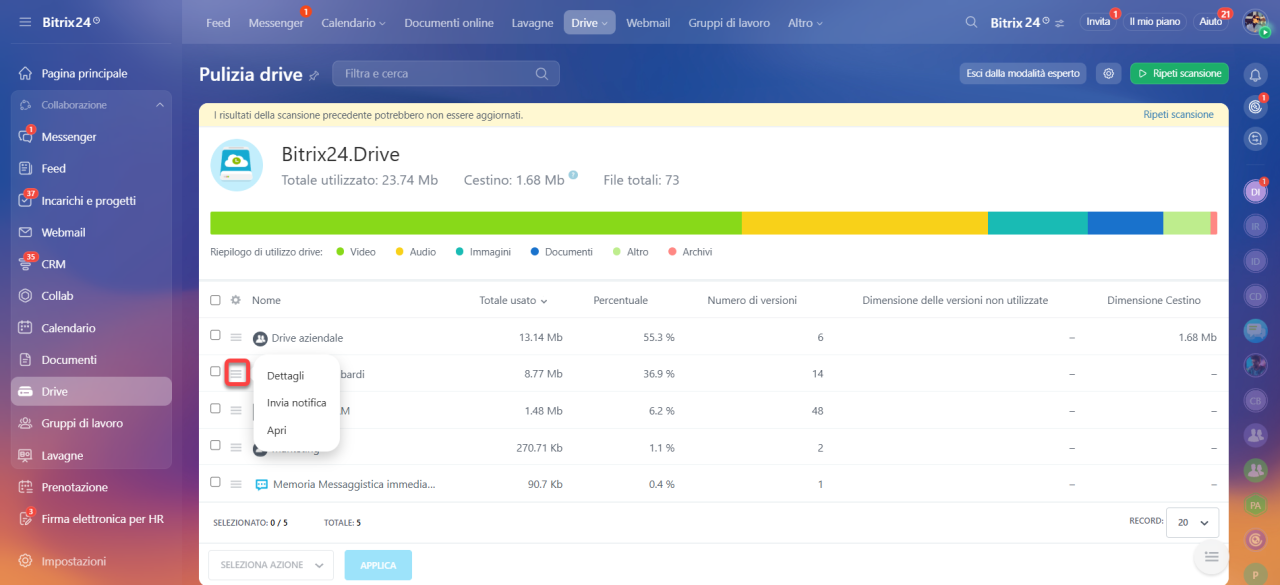Viewport: 1280px width, 585px height.
Task: Collapse the Collaborazione sidebar section
Action: coord(159,105)
